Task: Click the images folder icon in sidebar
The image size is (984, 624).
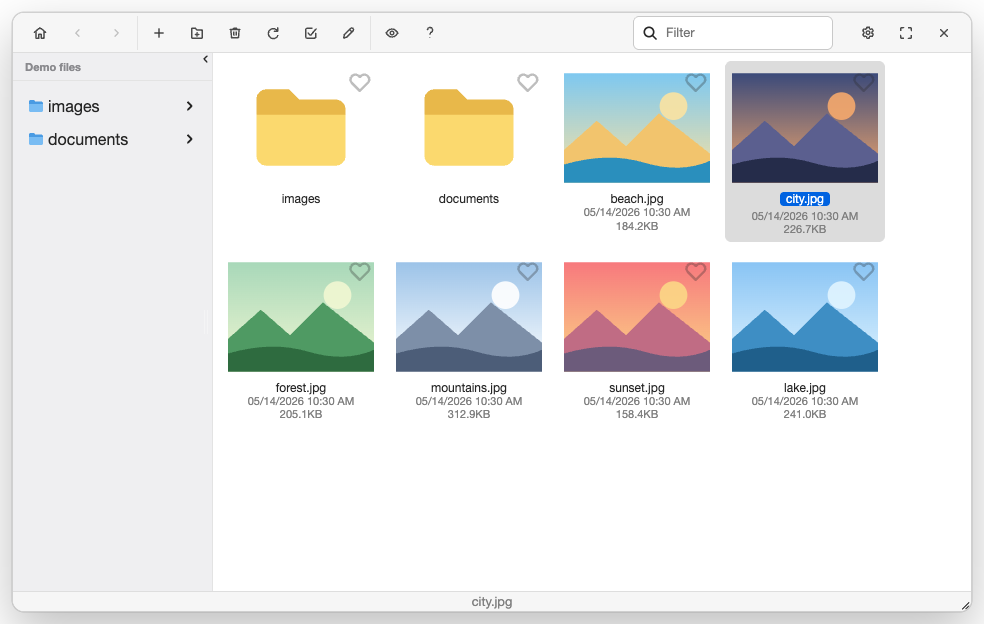Action: click(36, 106)
